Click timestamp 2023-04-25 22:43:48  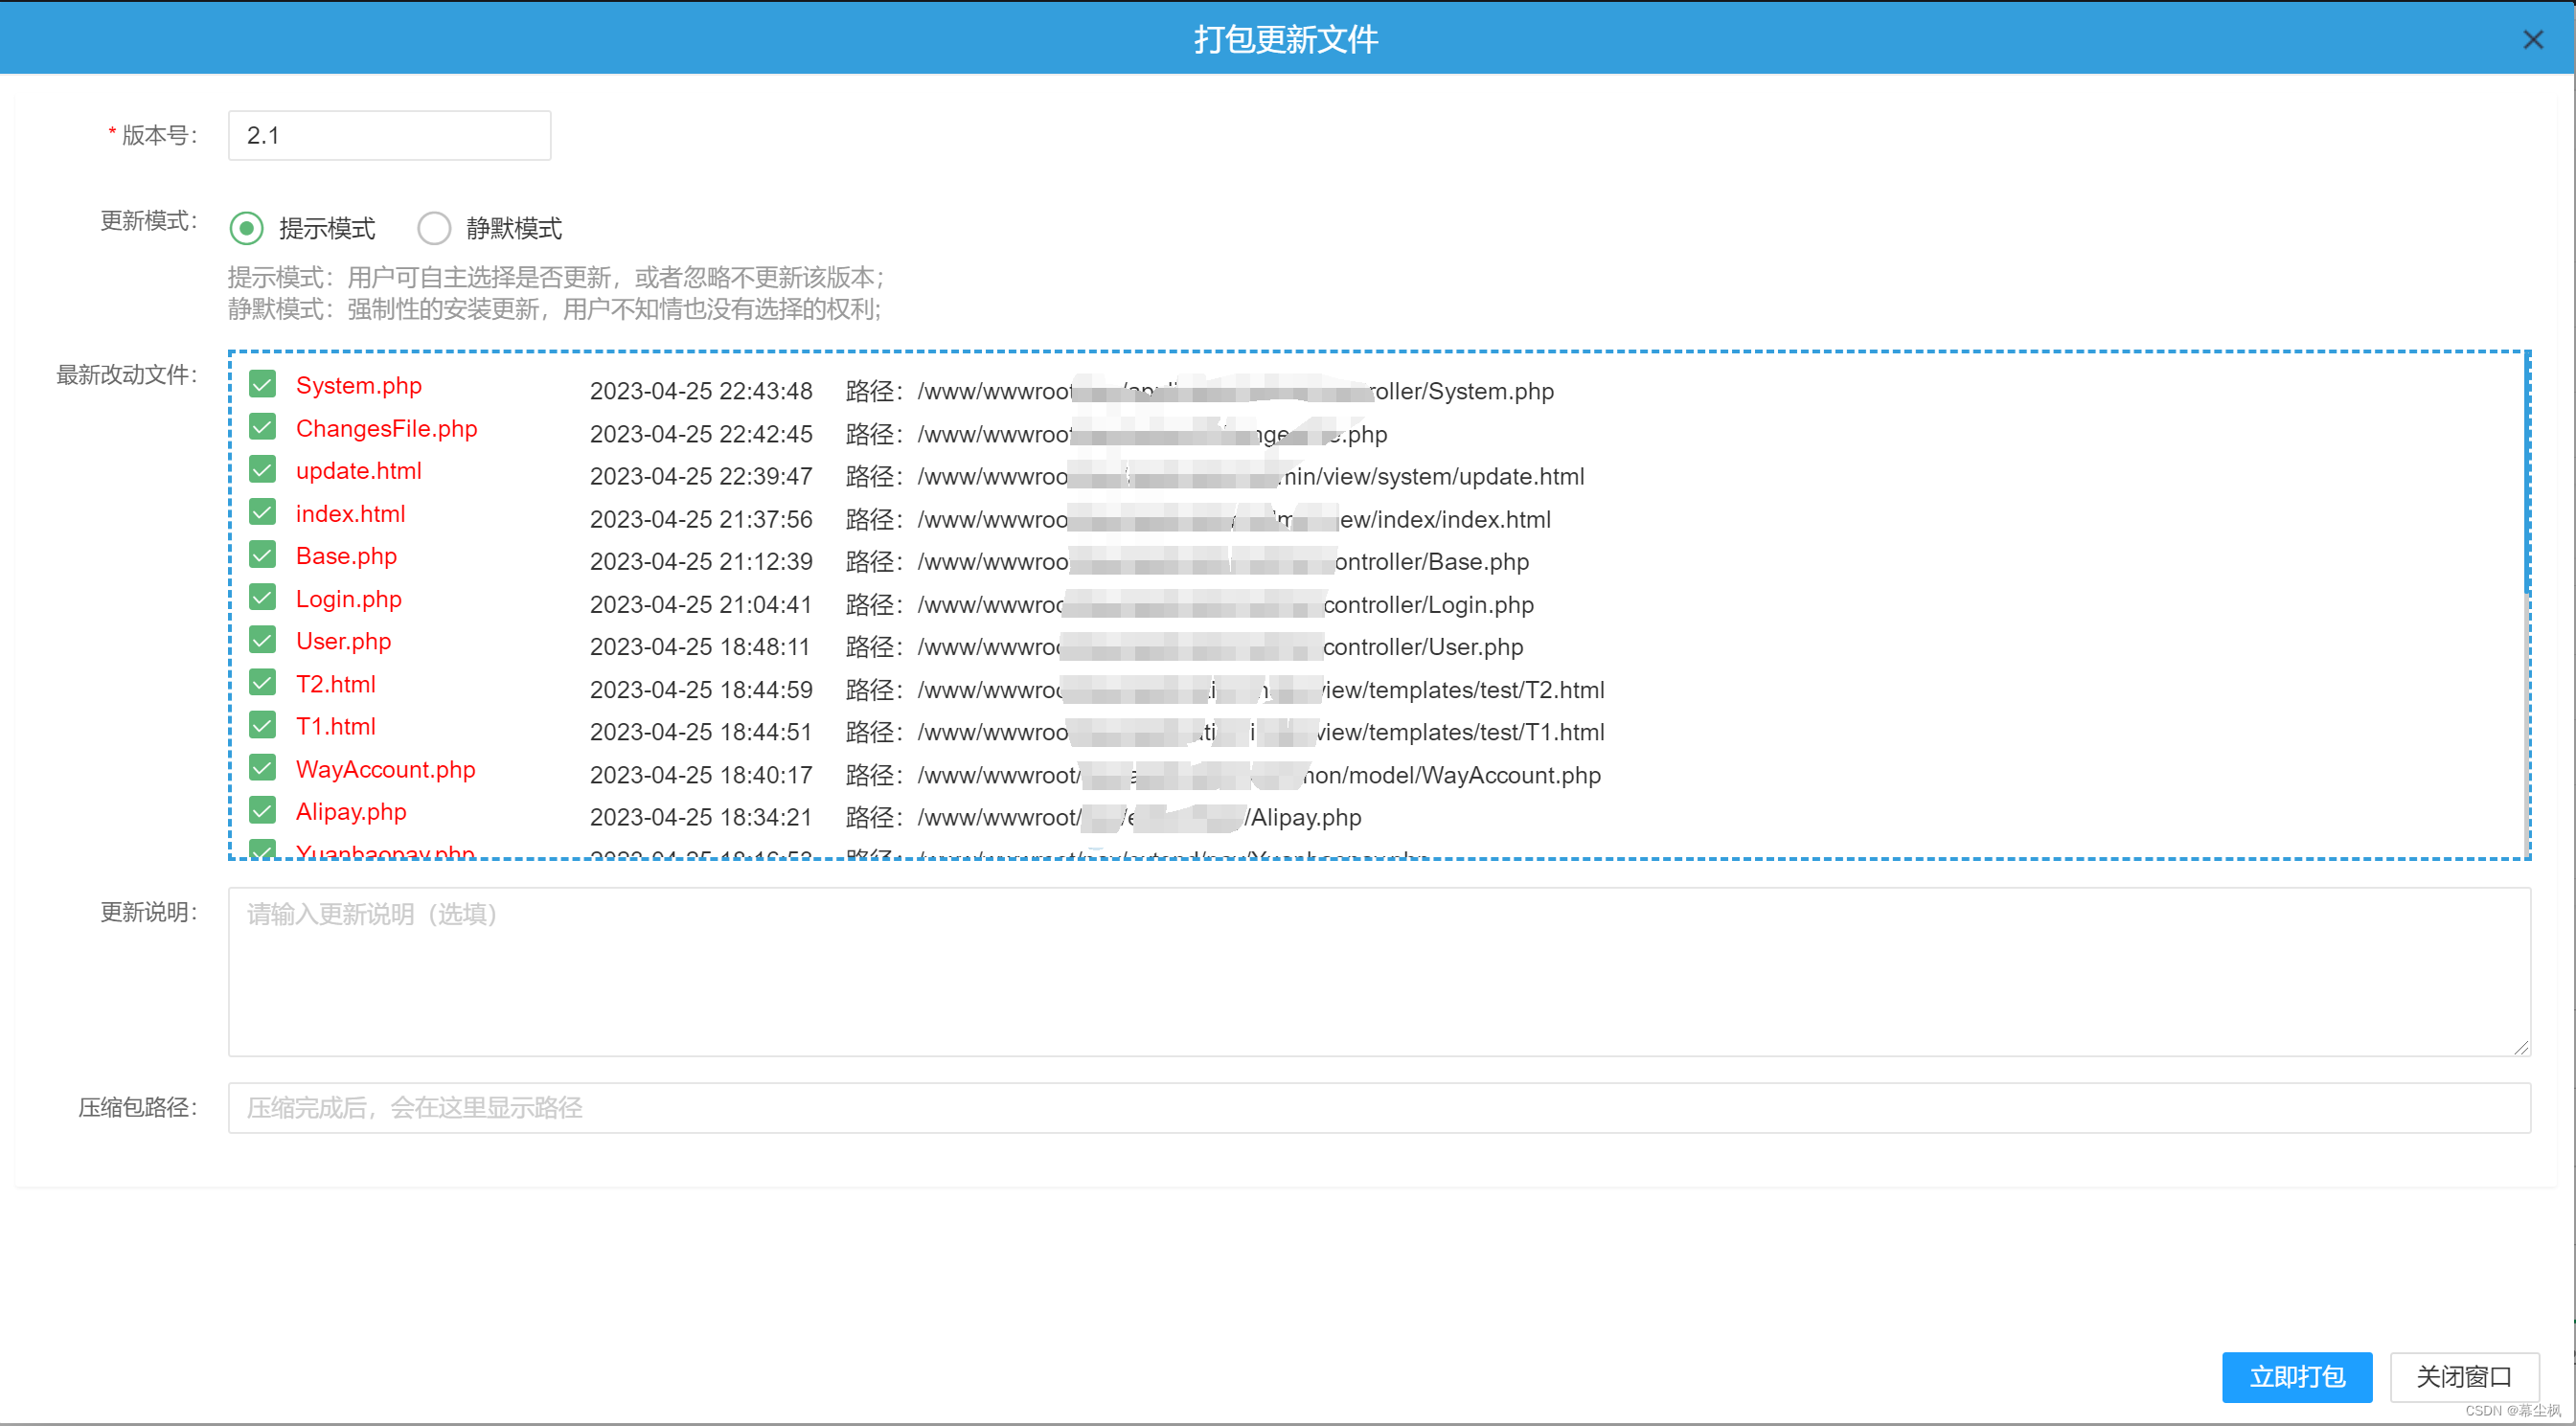pos(701,391)
